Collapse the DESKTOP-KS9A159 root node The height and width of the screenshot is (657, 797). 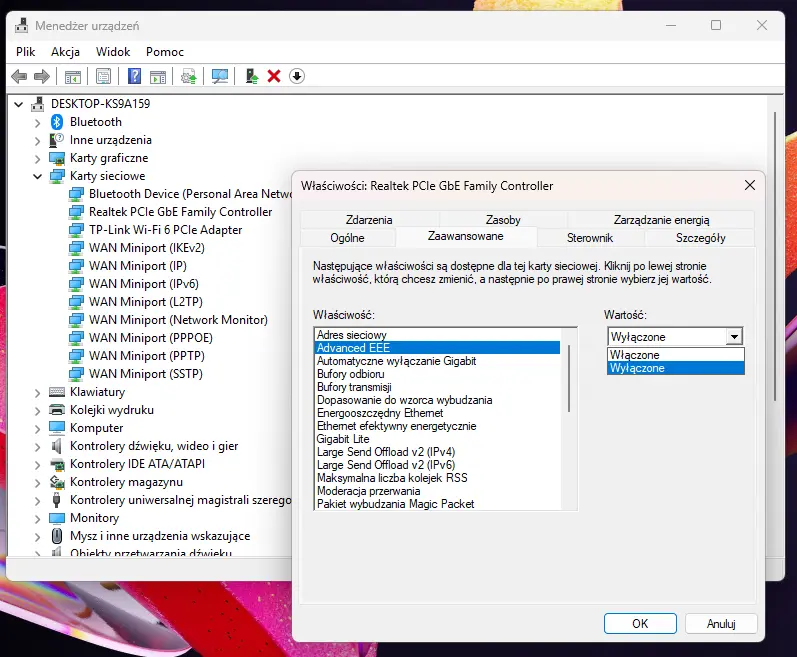pos(19,104)
